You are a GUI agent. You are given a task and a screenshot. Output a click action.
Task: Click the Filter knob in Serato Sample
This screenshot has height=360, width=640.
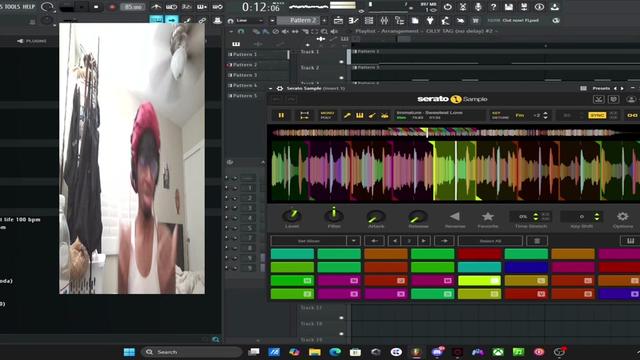coord(333,215)
